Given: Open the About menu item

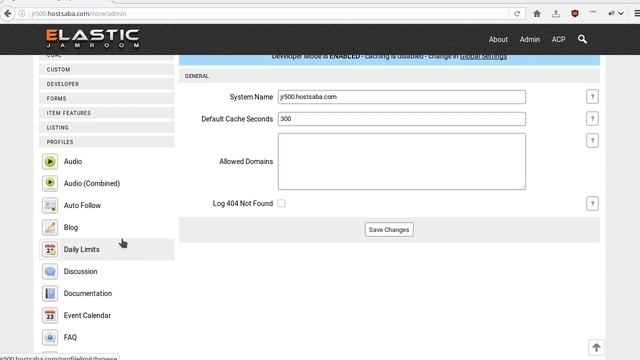Looking at the screenshot, I should click(x=498, y=40).
